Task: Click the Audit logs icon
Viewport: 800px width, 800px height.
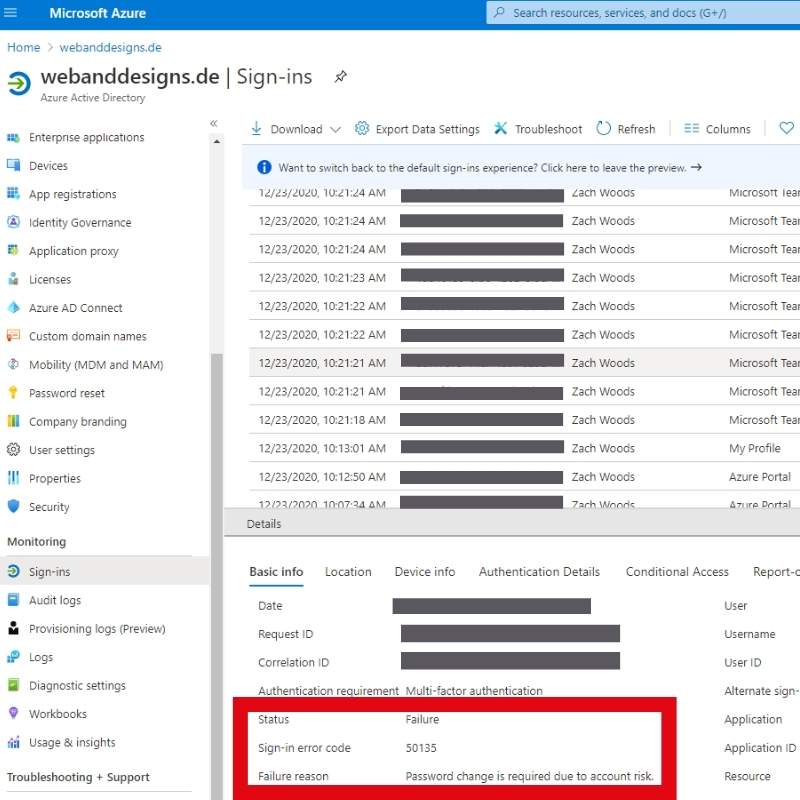Action: (x=13, y=600)
